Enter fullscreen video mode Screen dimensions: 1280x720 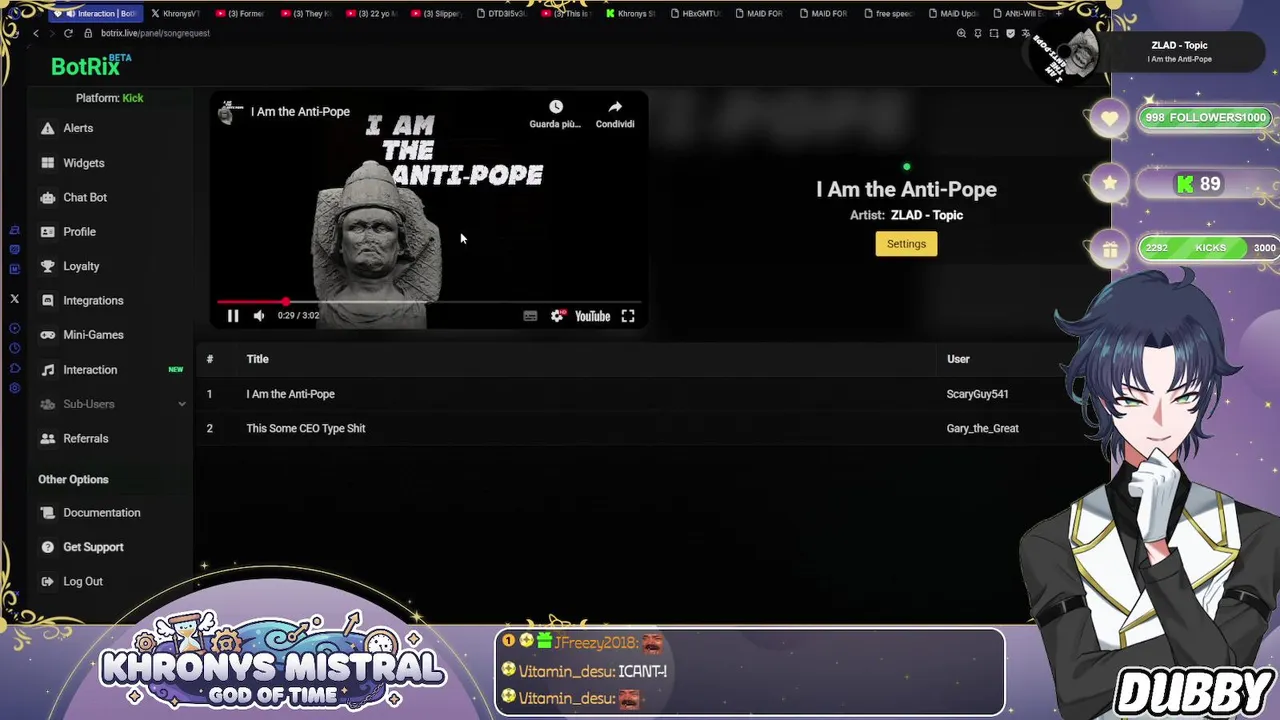pyautogui.click(x=628, y=316)
